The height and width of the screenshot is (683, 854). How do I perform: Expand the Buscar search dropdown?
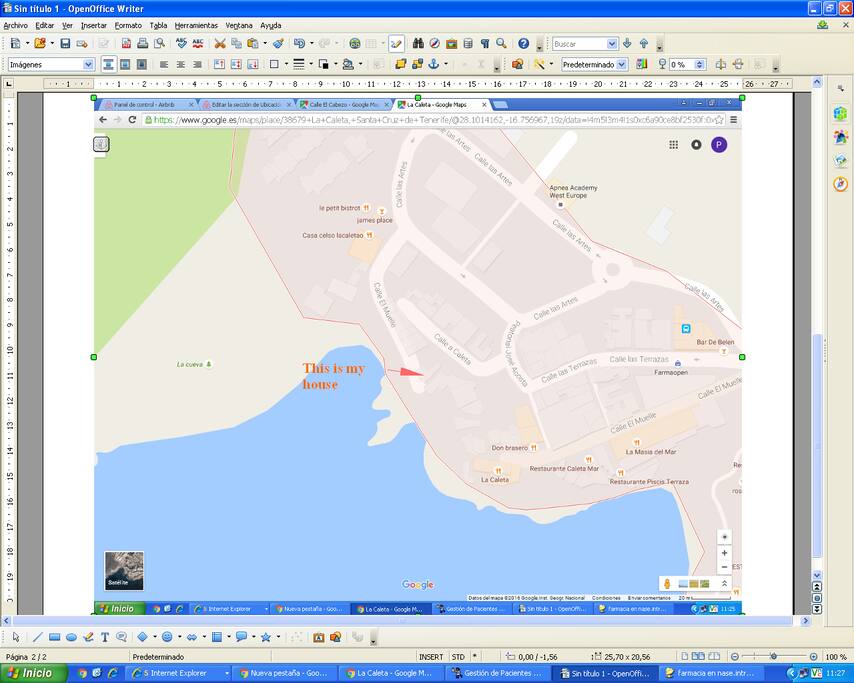pyautogui.click(x=612, y=44)
